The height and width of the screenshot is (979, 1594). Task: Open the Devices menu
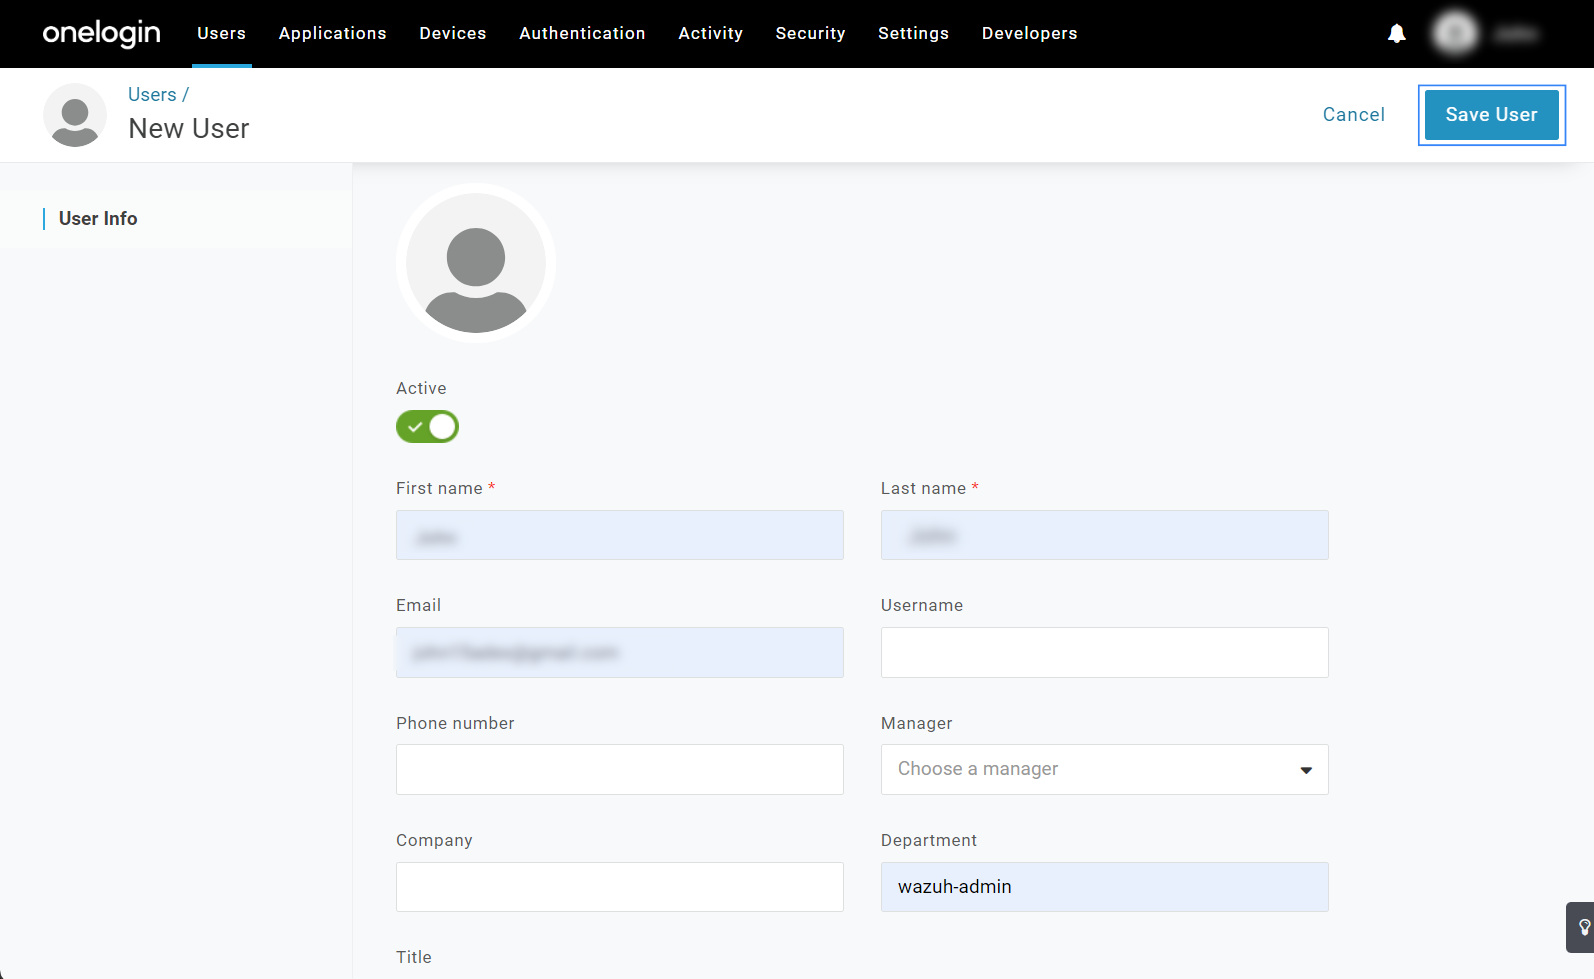452,33
